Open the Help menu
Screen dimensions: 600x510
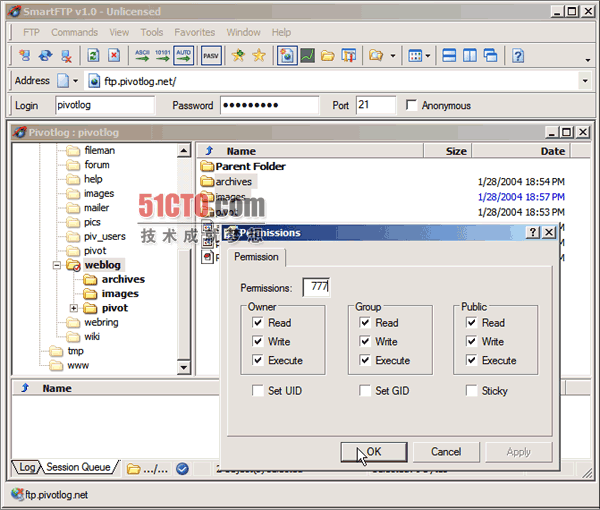coord(282,32)
